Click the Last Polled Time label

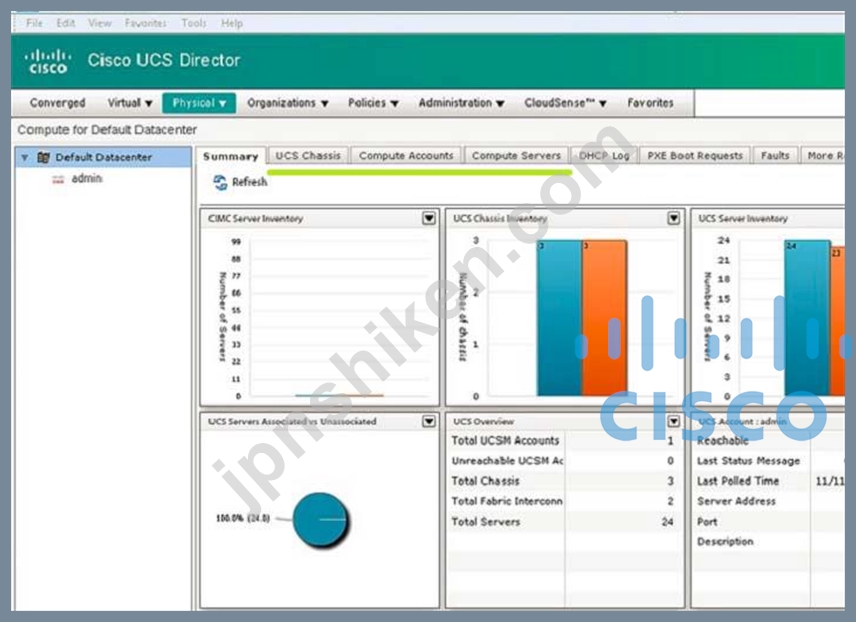(x=738, y=481)
